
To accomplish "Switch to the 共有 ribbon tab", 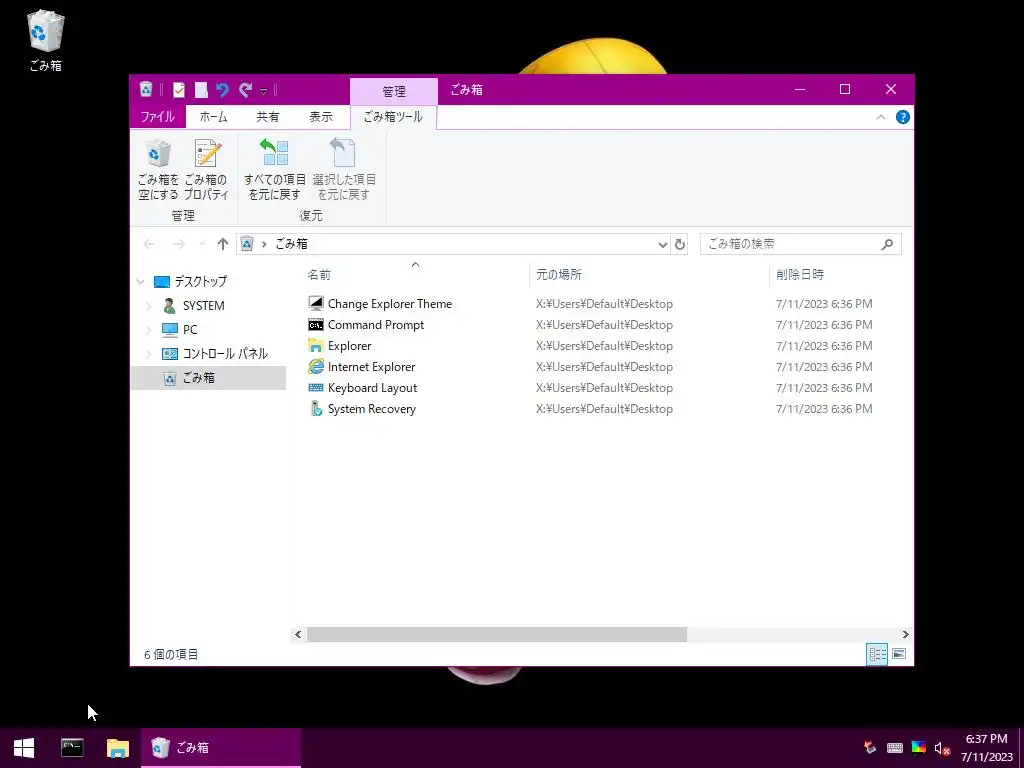I will [x=268, y=117].
